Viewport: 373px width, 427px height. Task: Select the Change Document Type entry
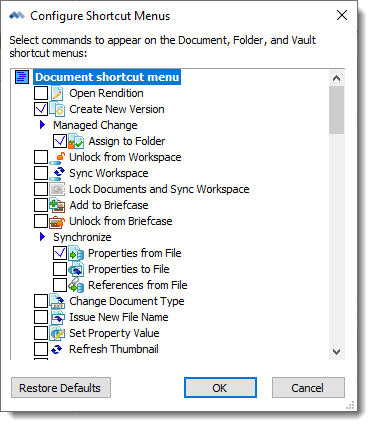coord(127,301)
